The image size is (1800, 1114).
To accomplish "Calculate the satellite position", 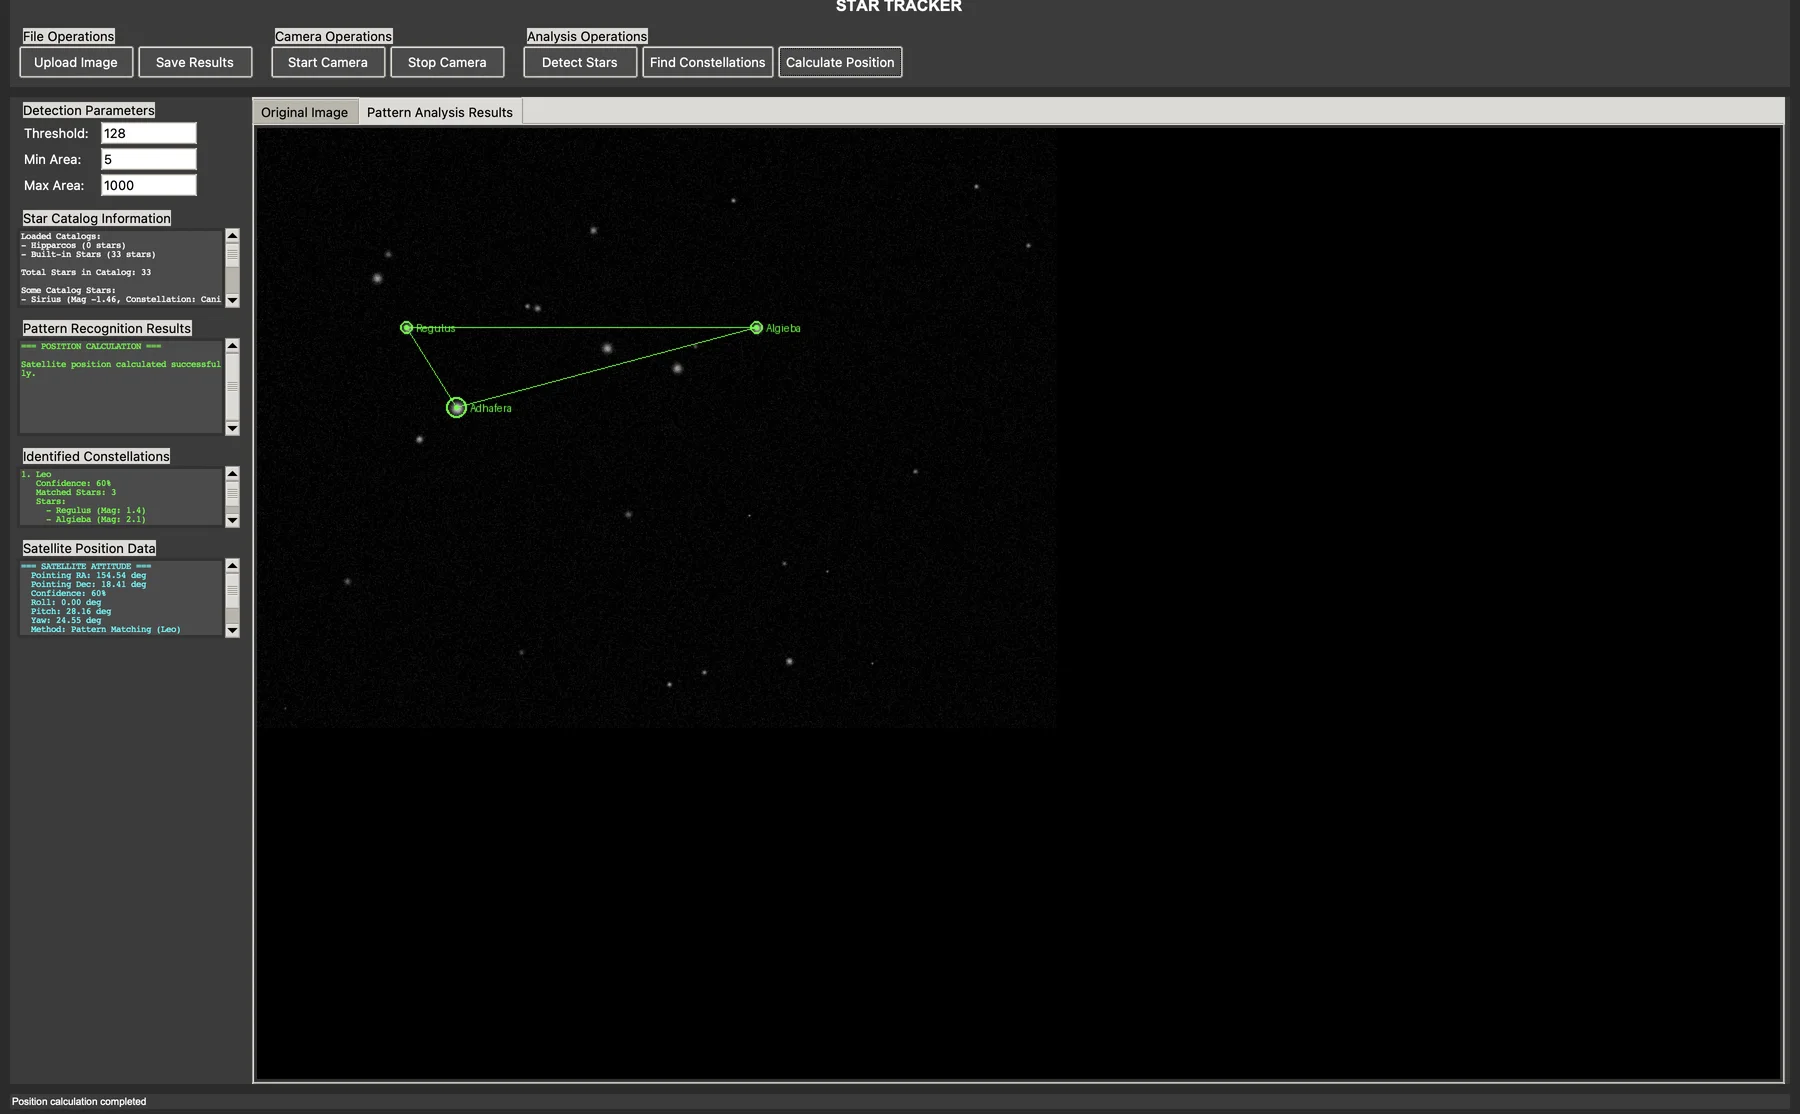I will [840, 62].
